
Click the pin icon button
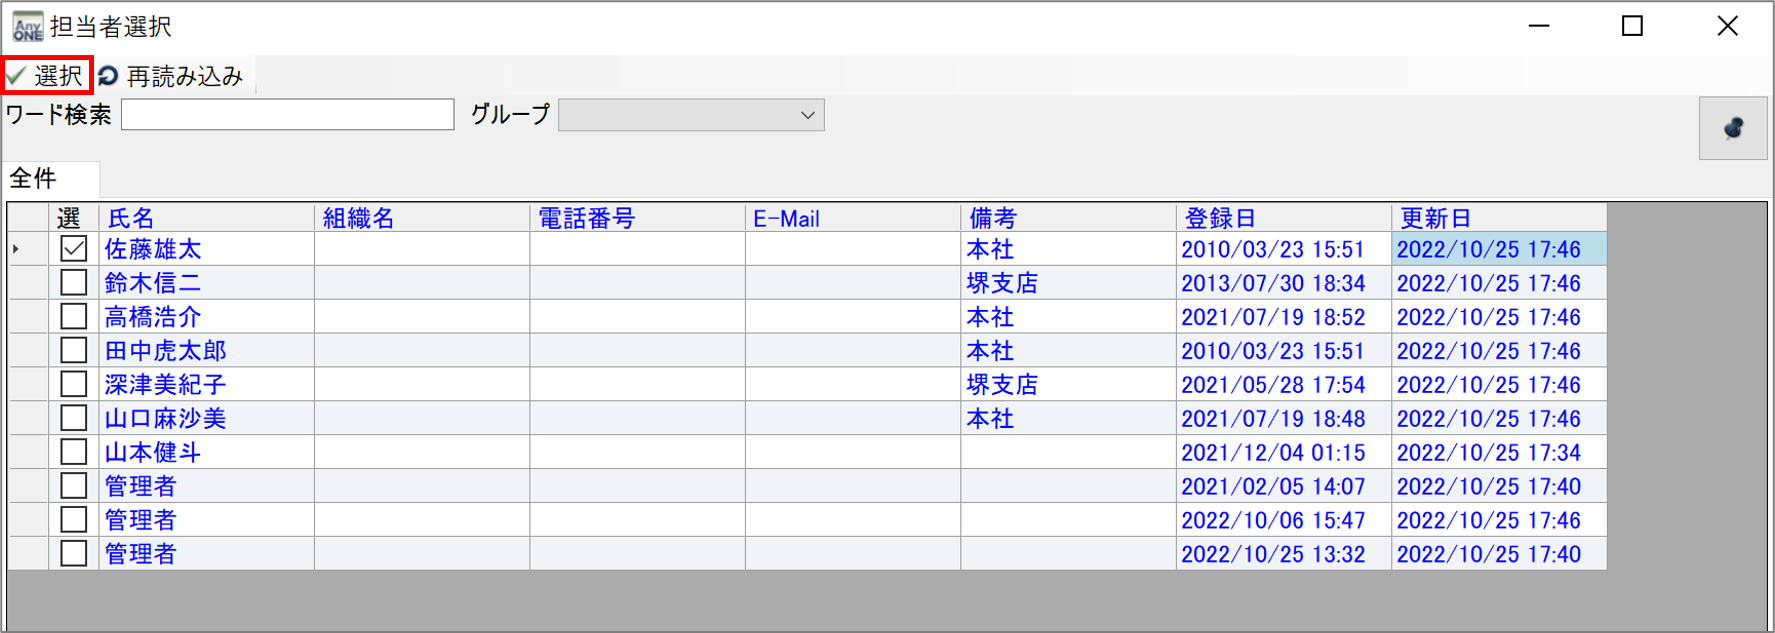[x=1732, y=128]
